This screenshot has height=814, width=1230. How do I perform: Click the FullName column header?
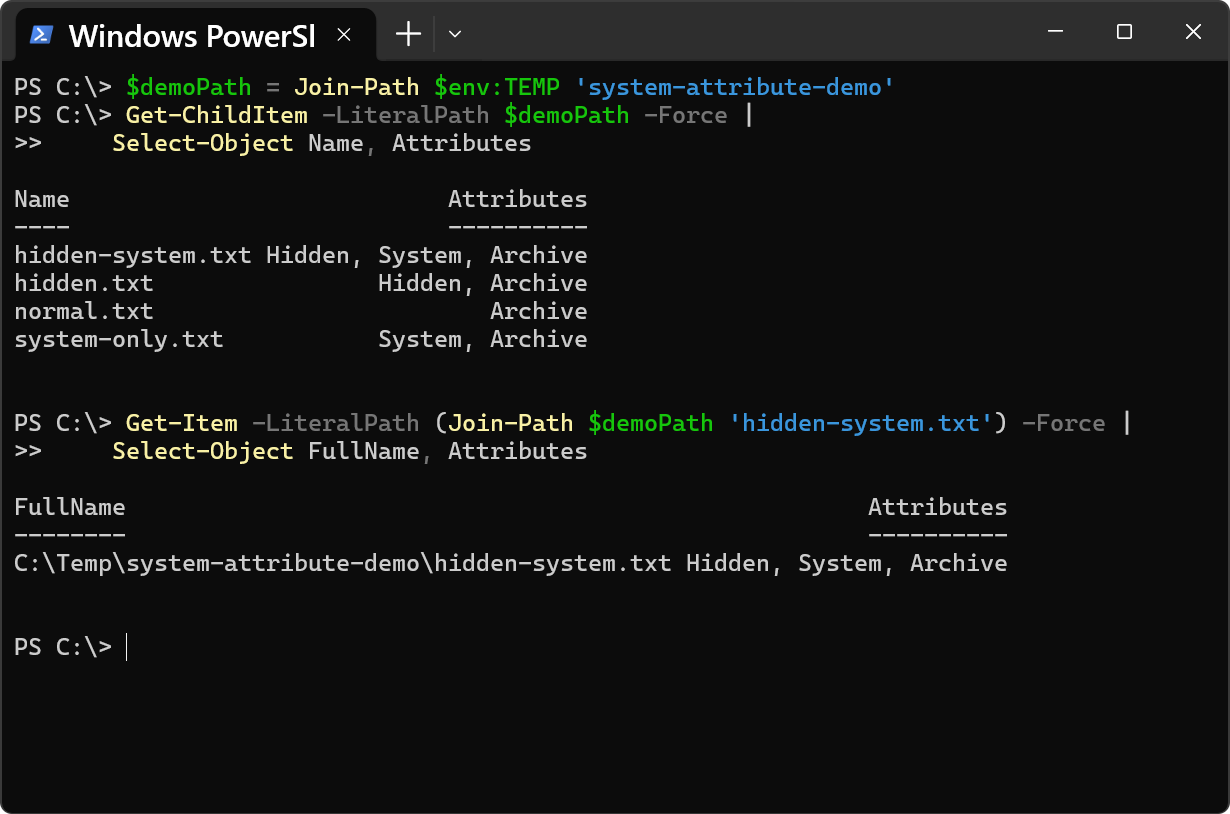tap(70, 507)
